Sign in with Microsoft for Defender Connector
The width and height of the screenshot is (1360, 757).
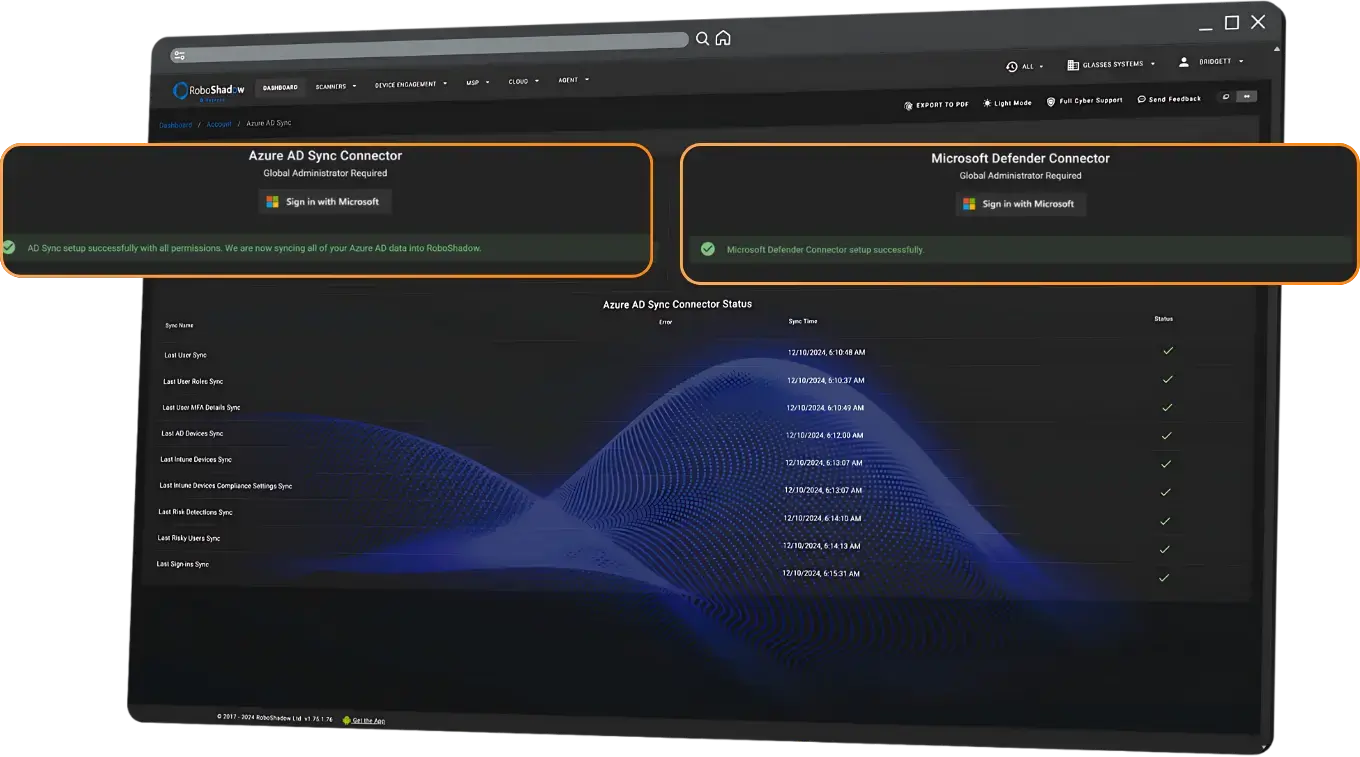1020,204
